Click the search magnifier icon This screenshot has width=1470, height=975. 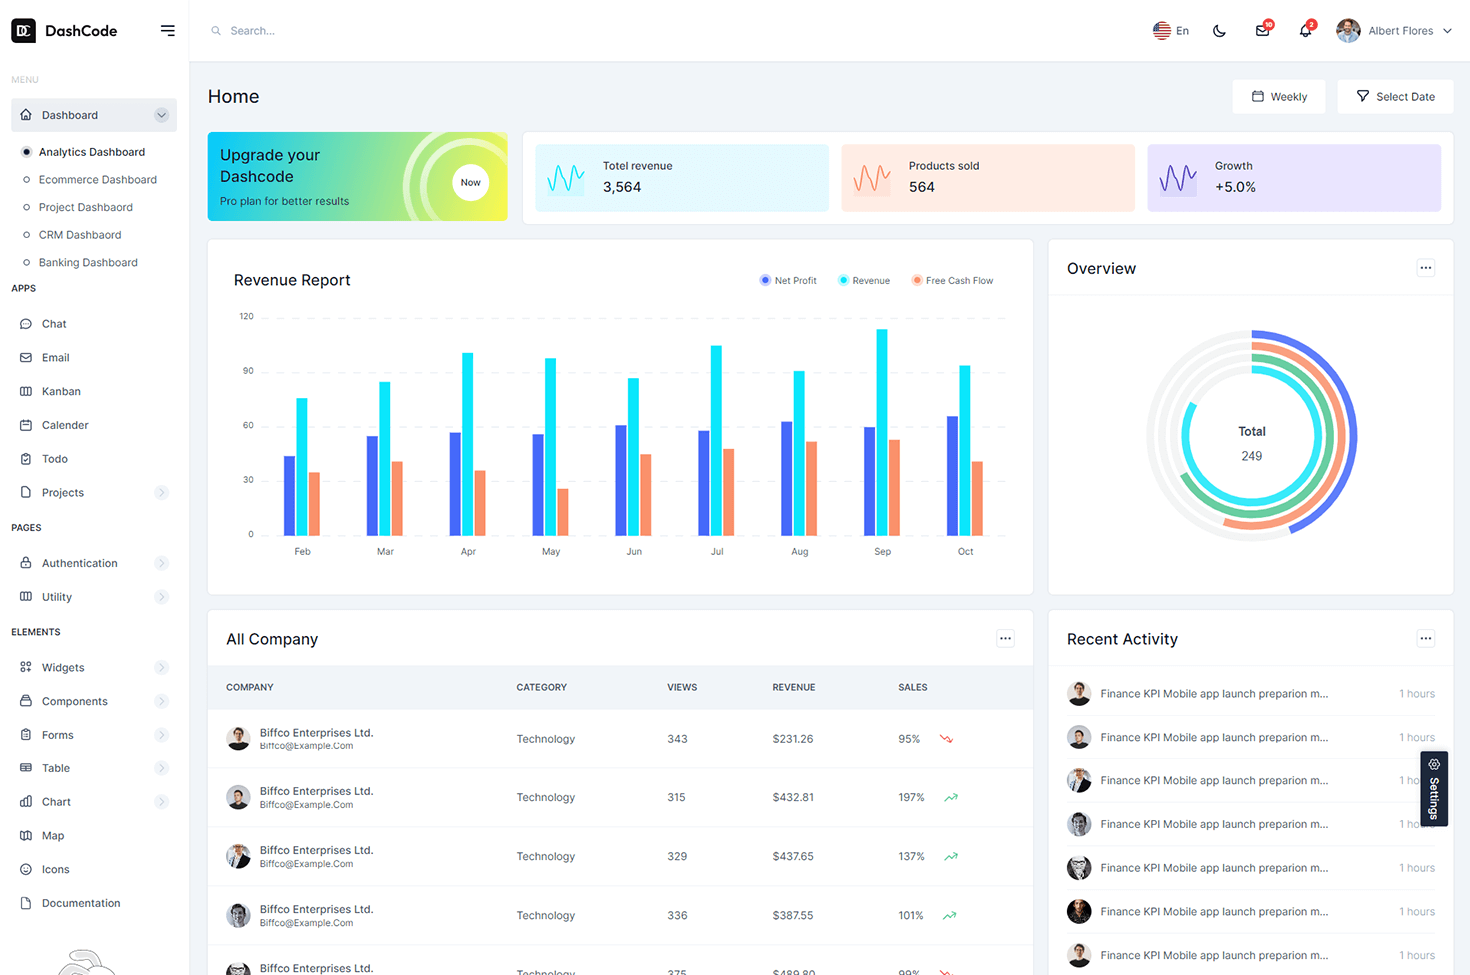[x=216, y=31]
